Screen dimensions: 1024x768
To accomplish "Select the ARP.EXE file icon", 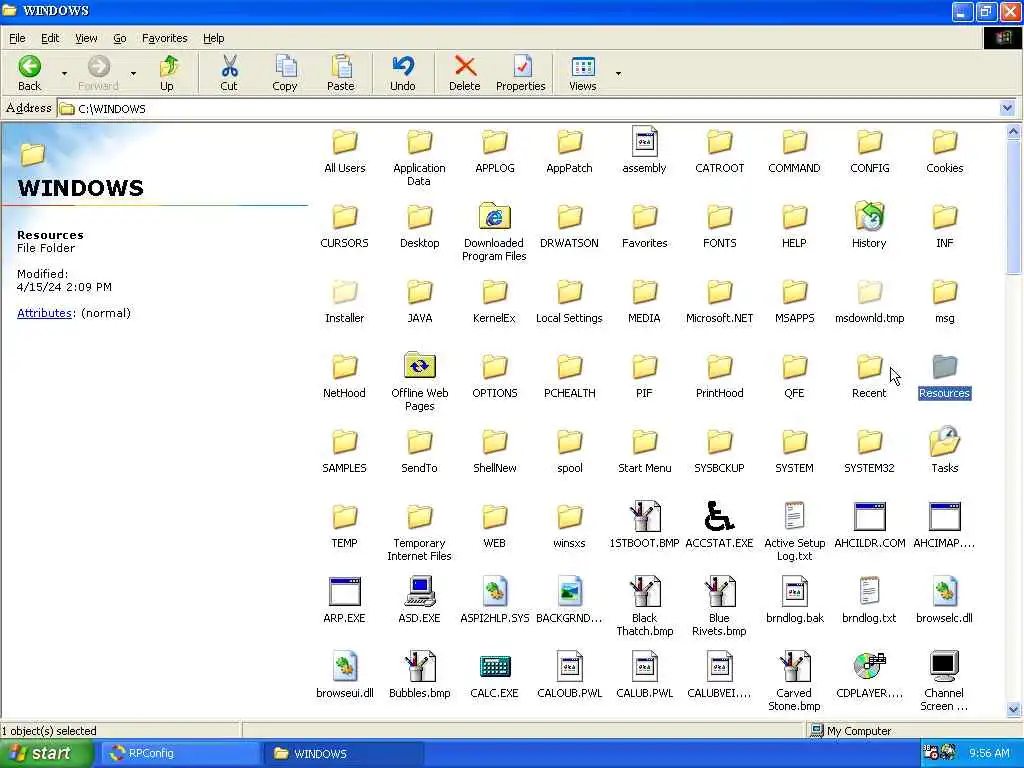I will click(344, 591).
